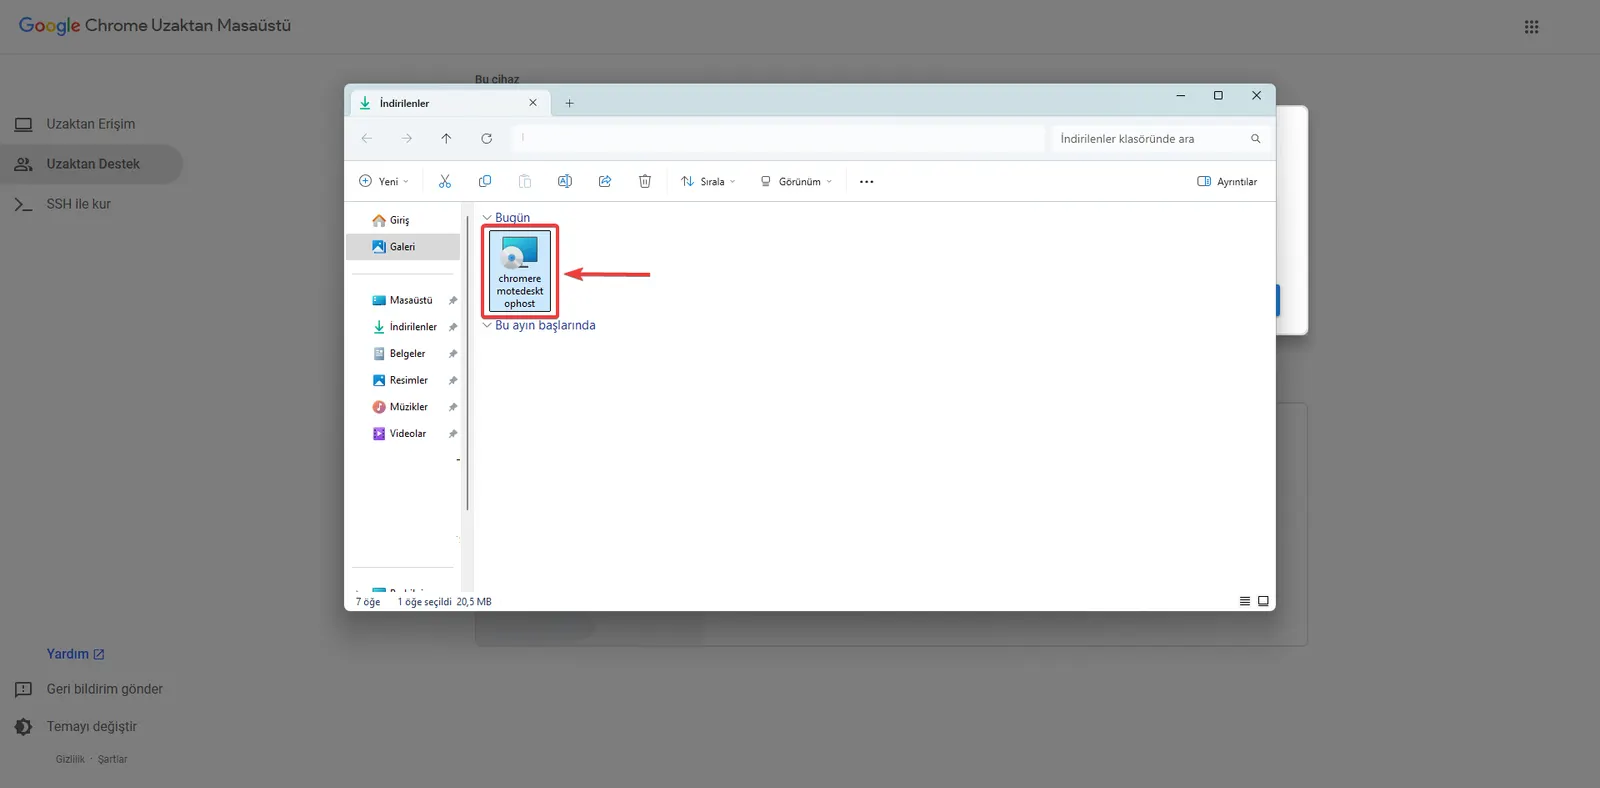Close the İndirilenler tab

(x=533, y=103)
